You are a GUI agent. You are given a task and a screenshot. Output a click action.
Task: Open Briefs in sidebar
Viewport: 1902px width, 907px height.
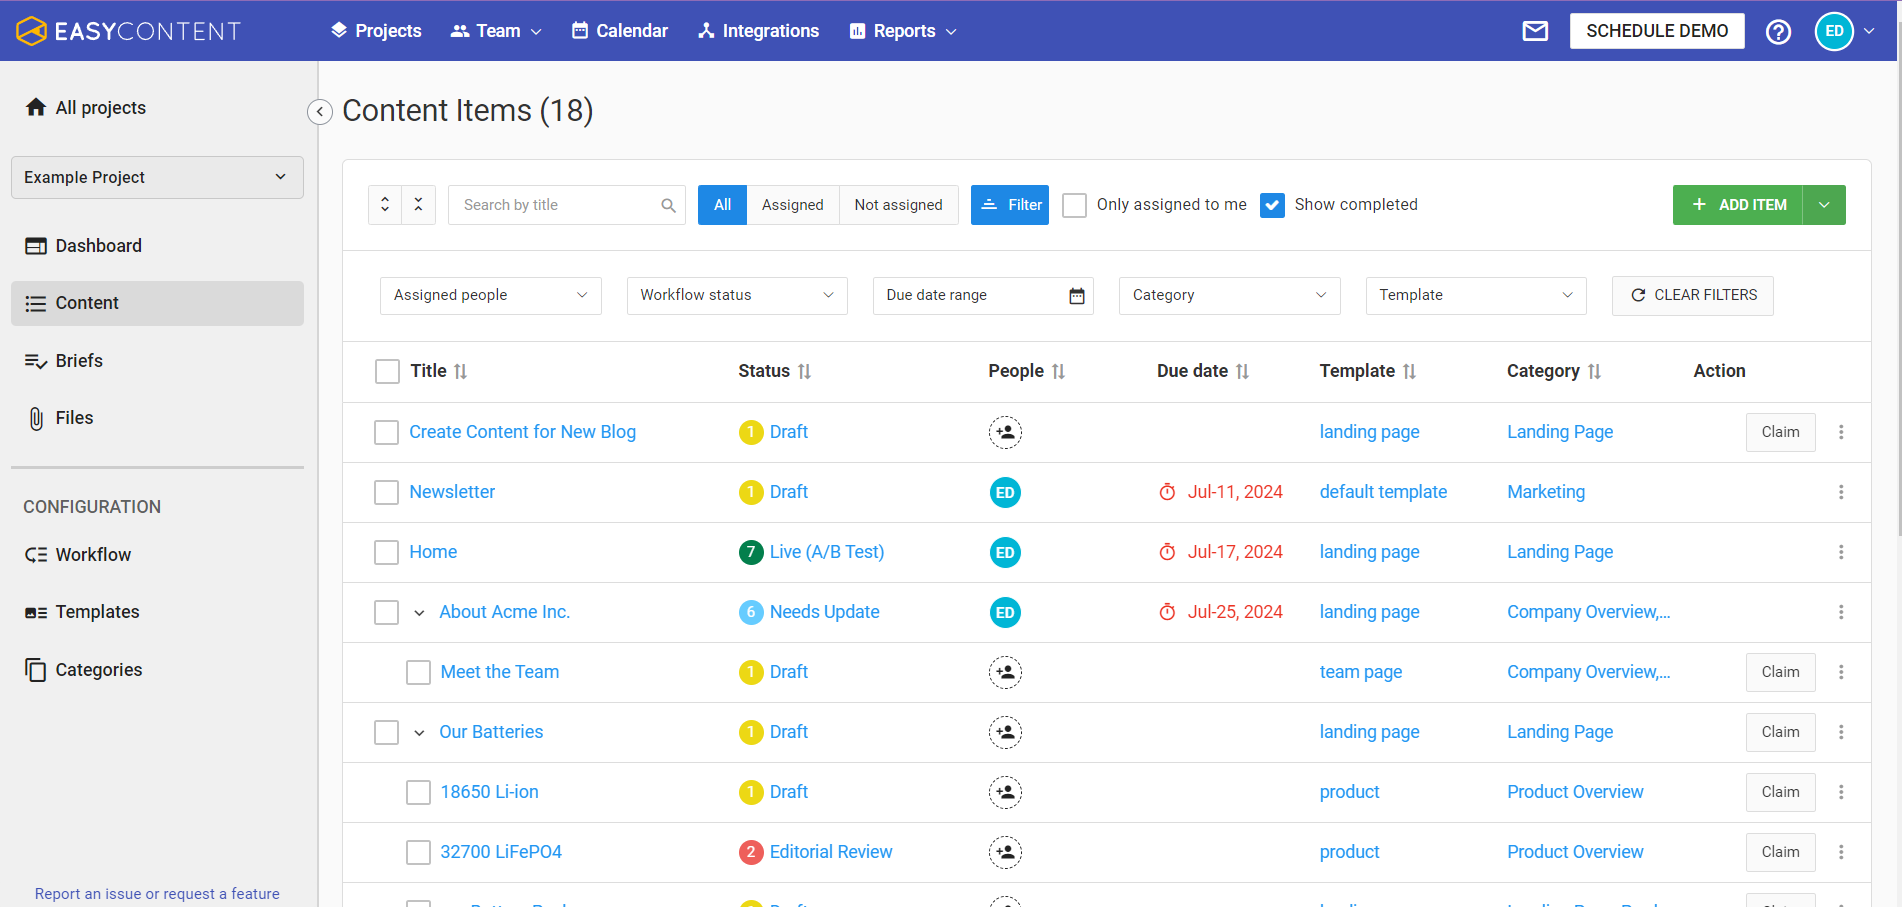pos(157,361)
